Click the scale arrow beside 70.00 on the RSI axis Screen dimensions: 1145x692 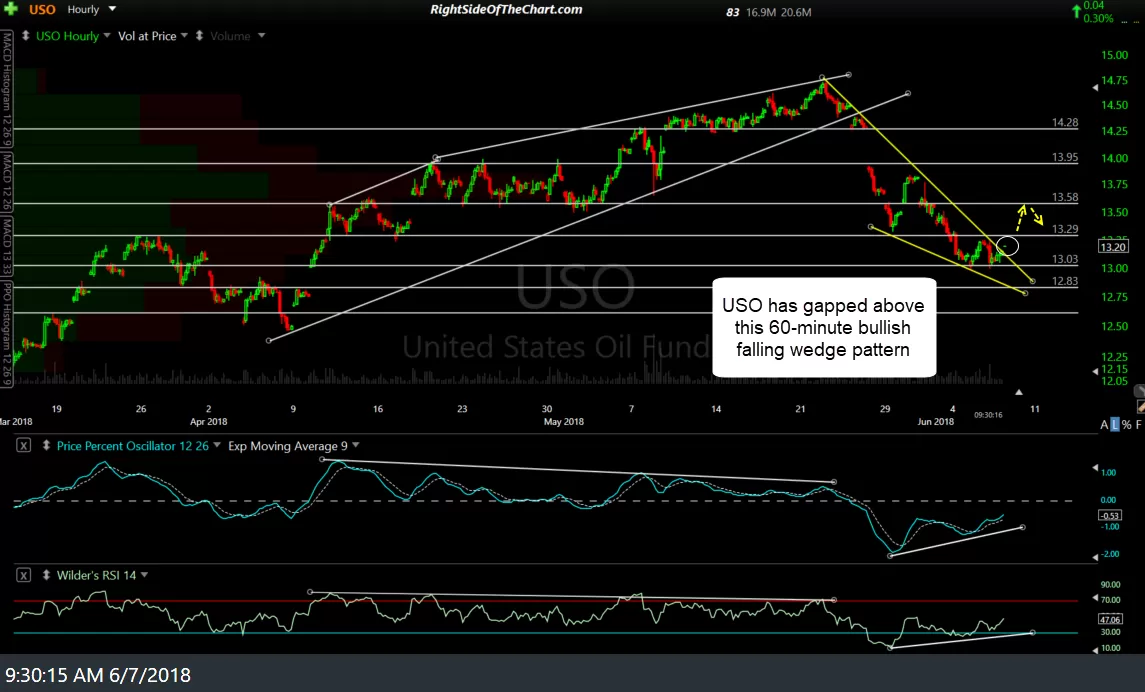point(1095,598)
